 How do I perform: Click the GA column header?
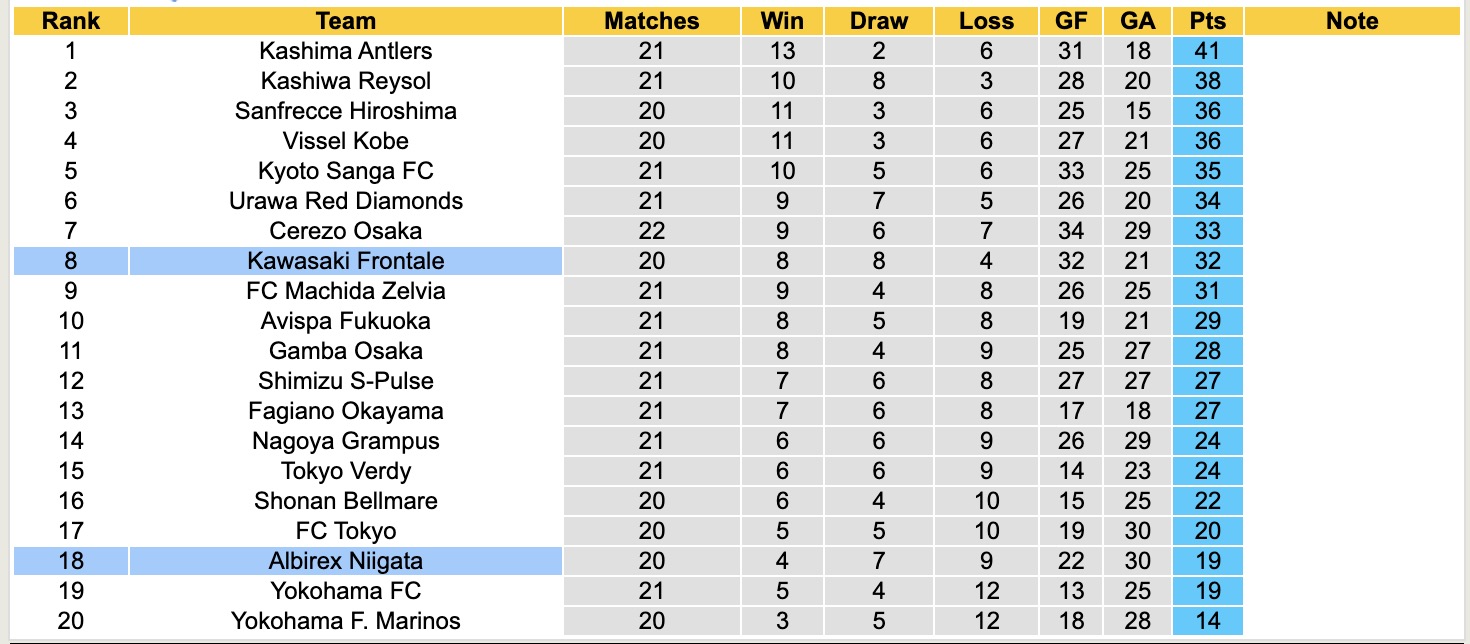pos(1138,21)
